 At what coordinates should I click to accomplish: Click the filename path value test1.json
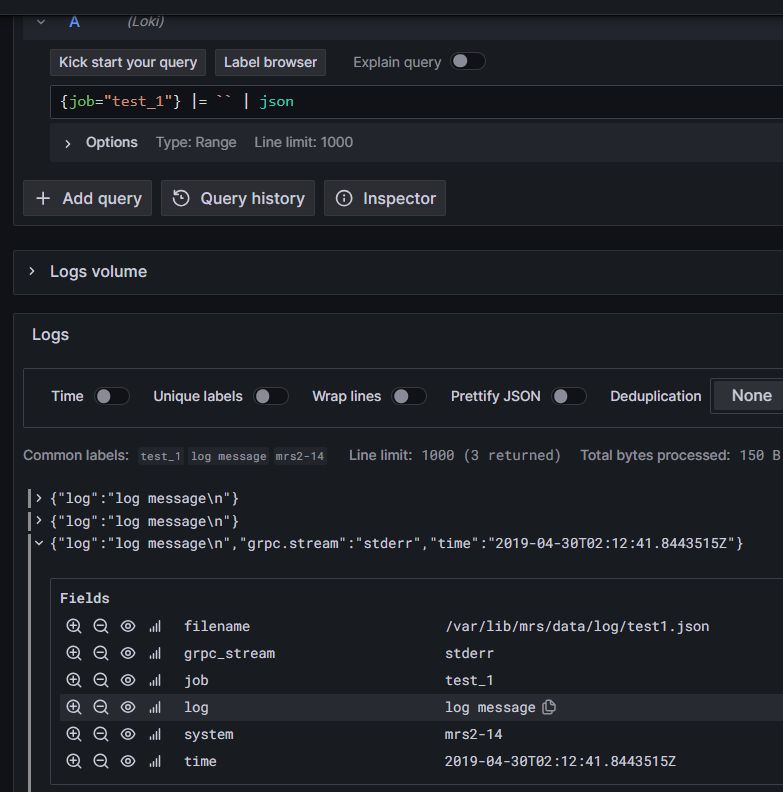pos(577,626)
